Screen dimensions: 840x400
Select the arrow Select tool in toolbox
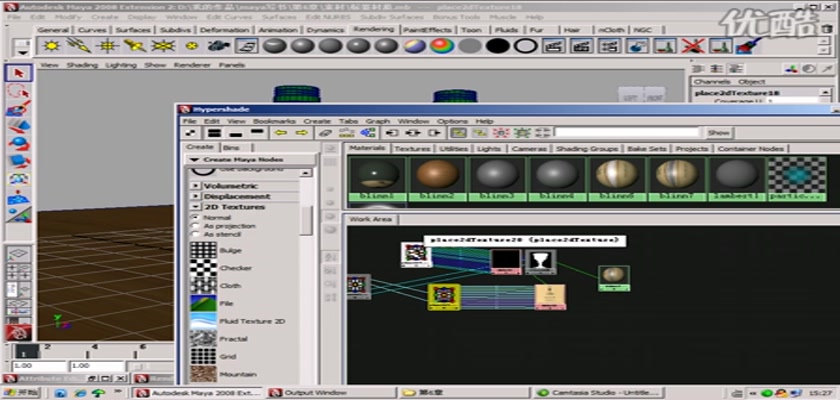19,73
